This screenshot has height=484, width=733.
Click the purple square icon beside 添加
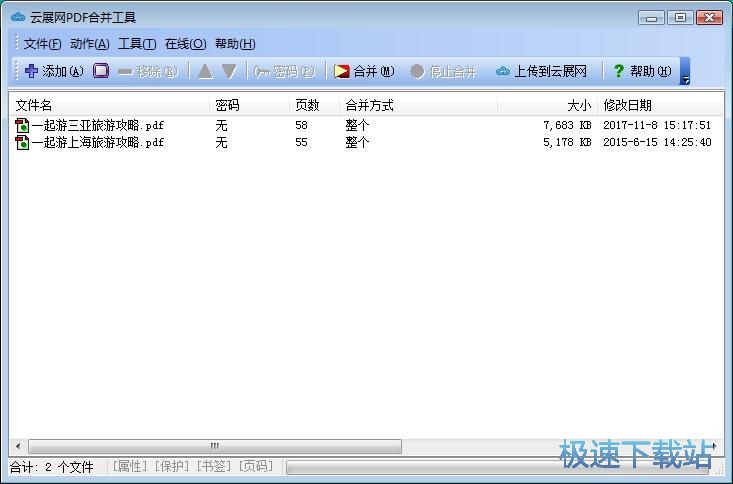coord(101,71)
